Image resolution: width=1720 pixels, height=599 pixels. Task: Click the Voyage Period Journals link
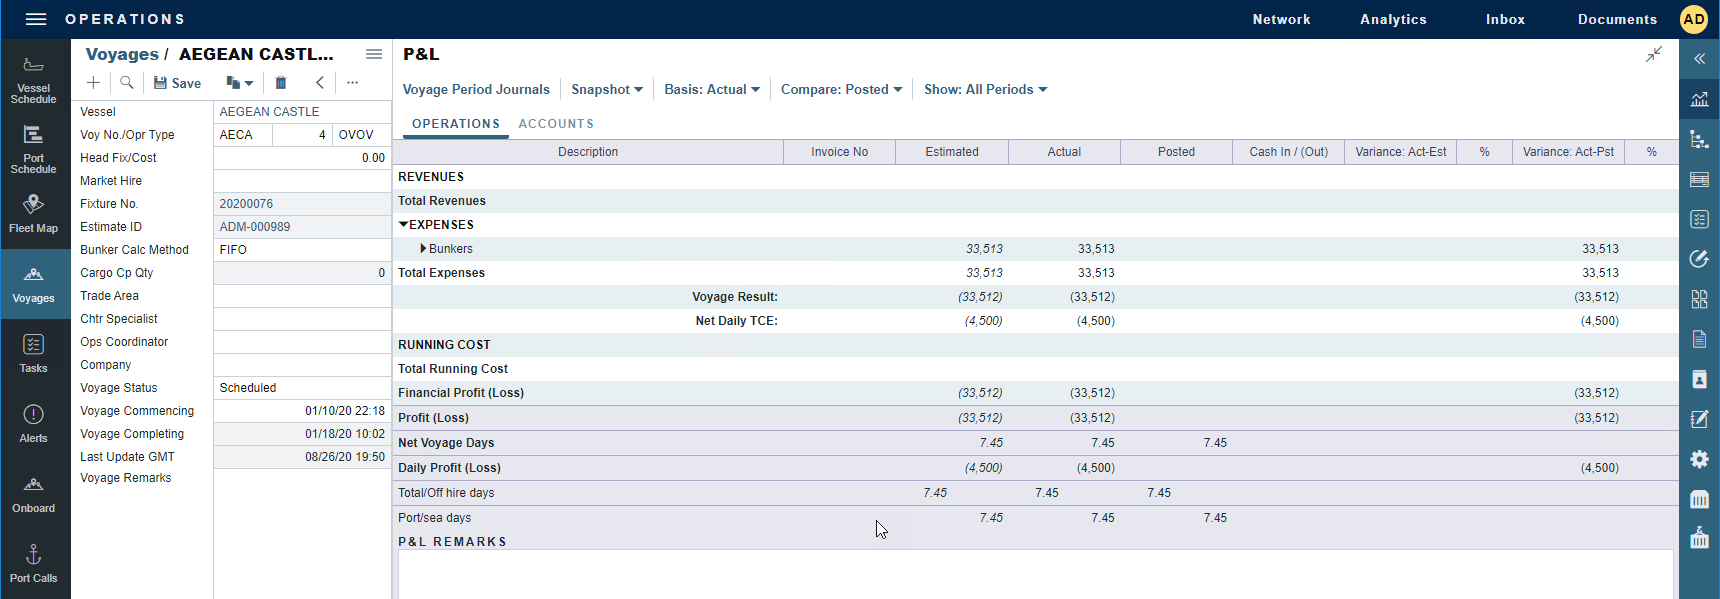point(476,90)
